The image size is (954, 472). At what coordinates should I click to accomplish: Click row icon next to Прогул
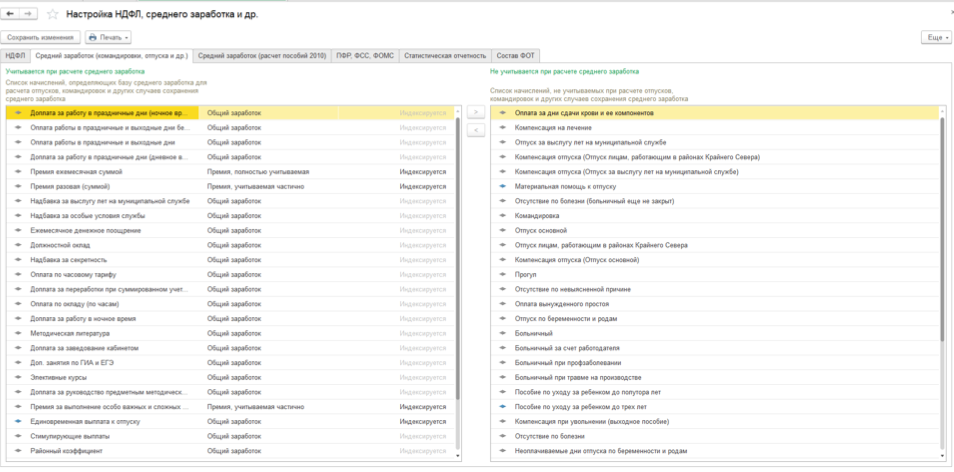[503, 275]
